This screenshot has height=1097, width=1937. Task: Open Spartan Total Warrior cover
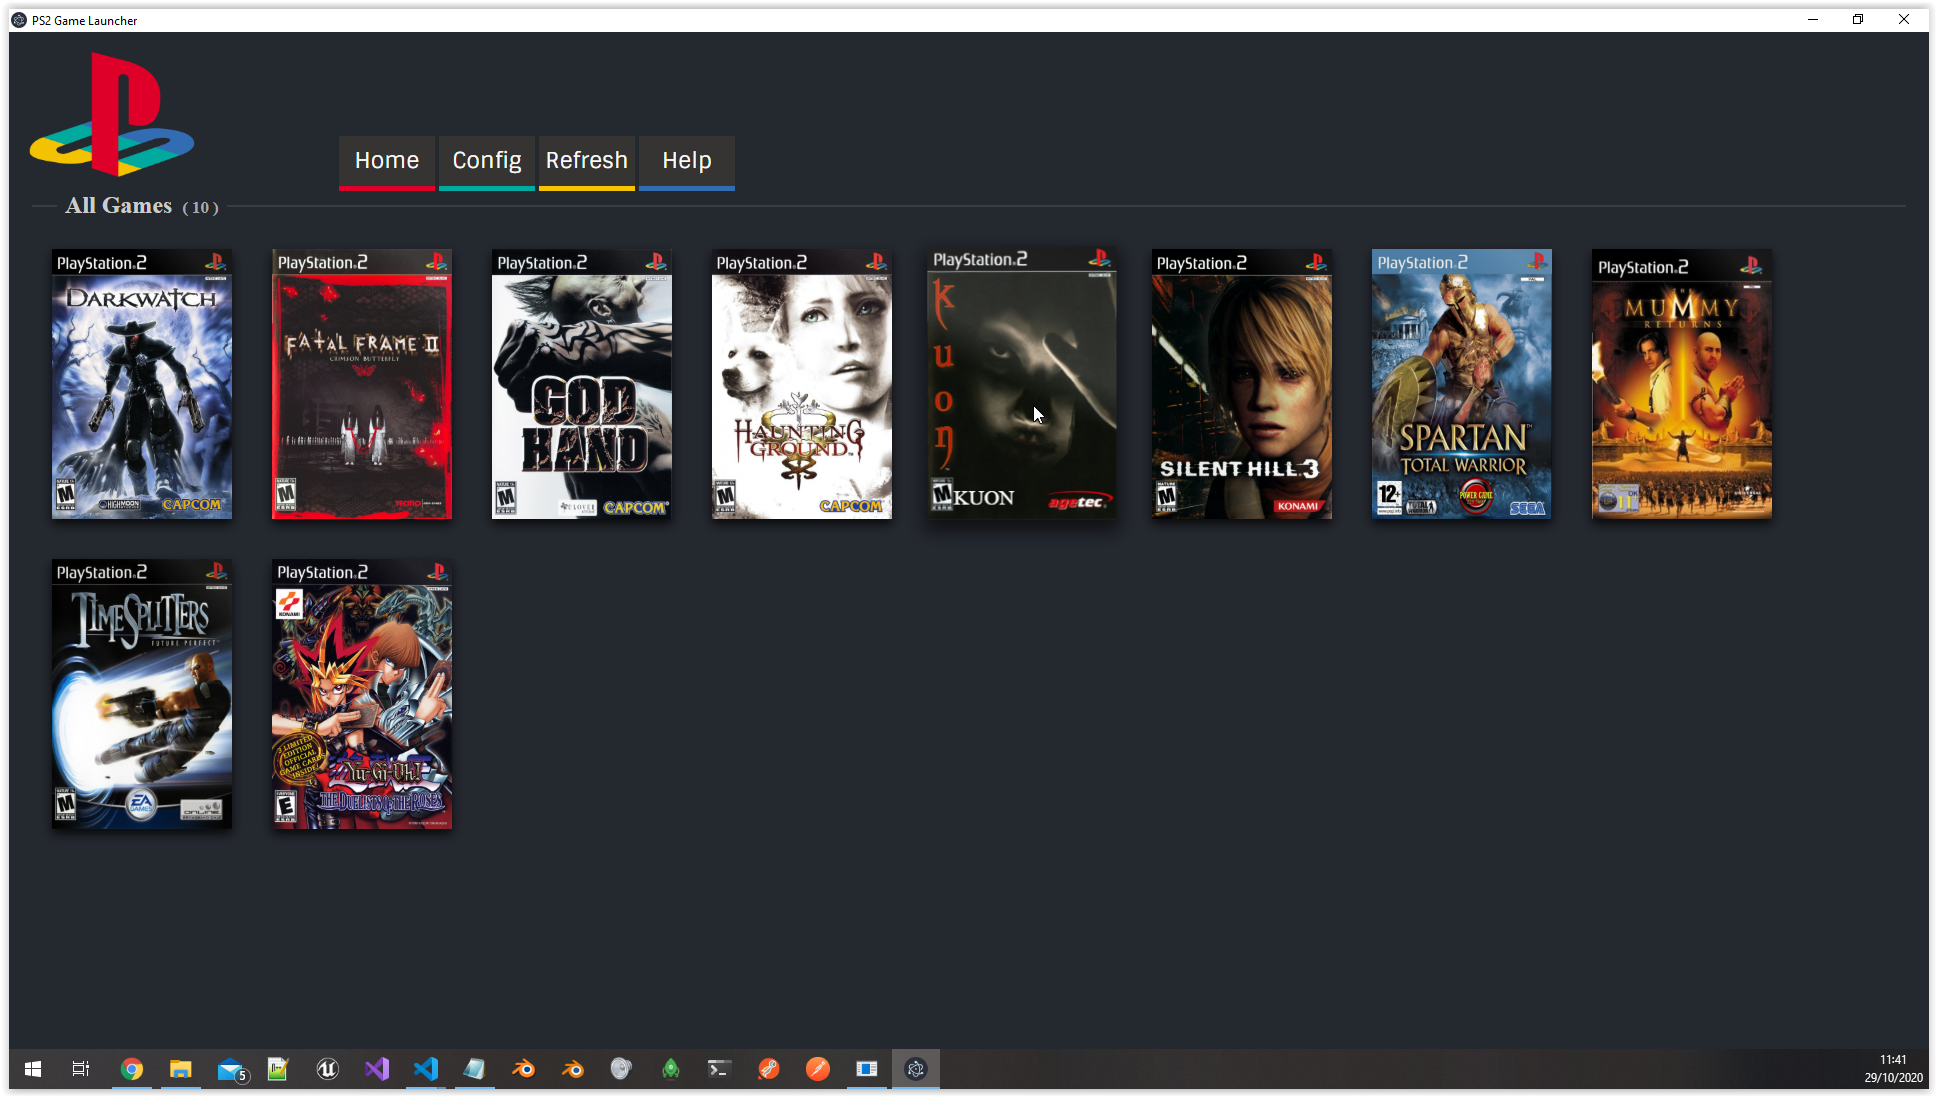(1462, 384)
